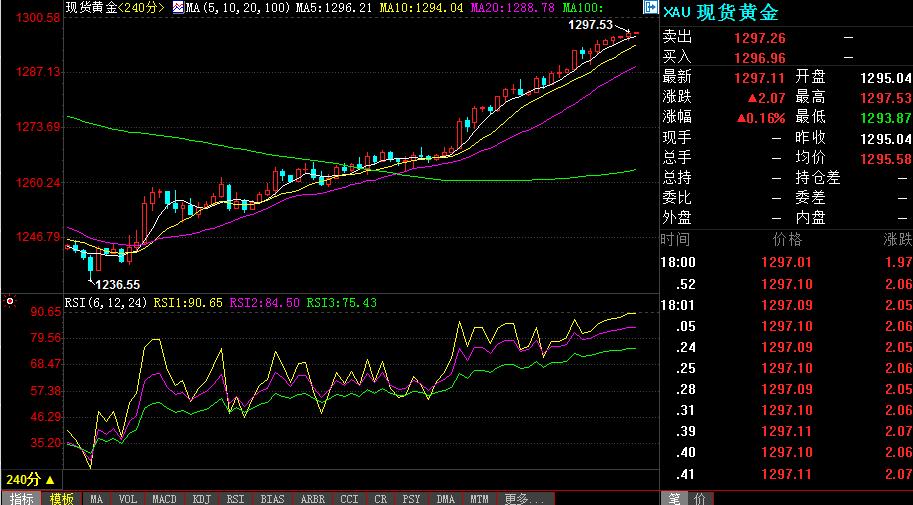Click the blue panel-collapse arrow icon

point(650,8)
